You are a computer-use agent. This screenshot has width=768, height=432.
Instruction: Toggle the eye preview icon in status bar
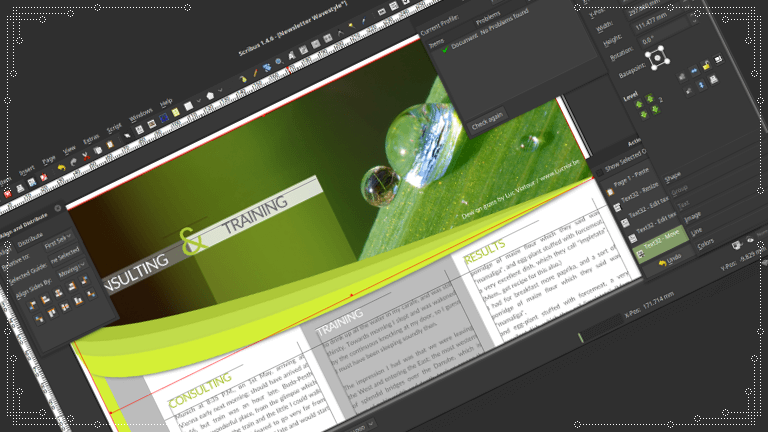point(750,240)
